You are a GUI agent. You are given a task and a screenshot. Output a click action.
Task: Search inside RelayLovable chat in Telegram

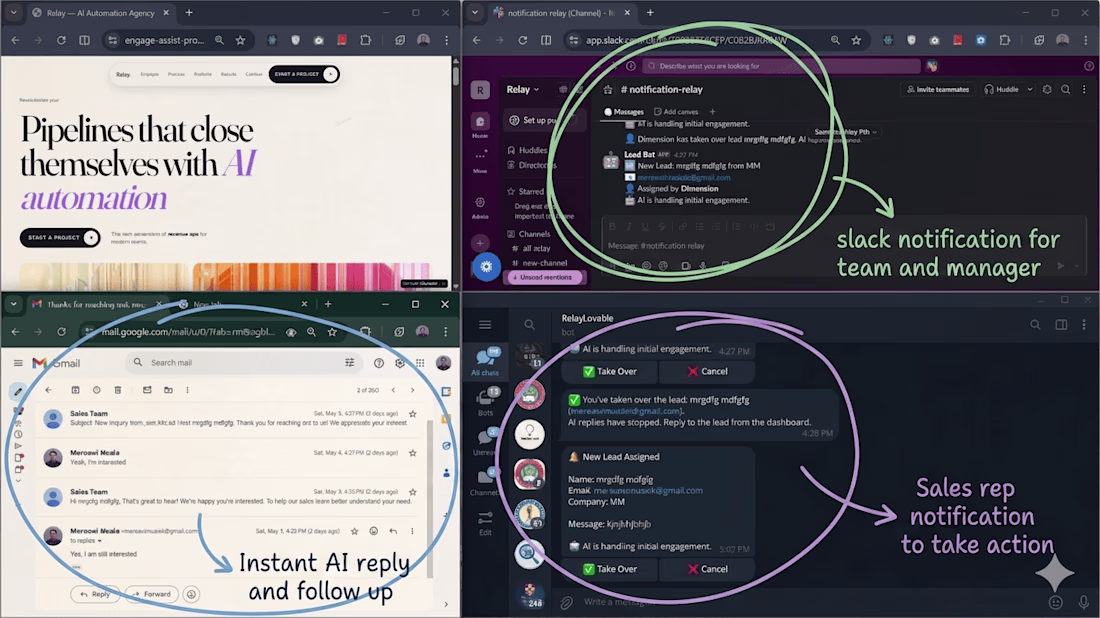point(1035,324)
